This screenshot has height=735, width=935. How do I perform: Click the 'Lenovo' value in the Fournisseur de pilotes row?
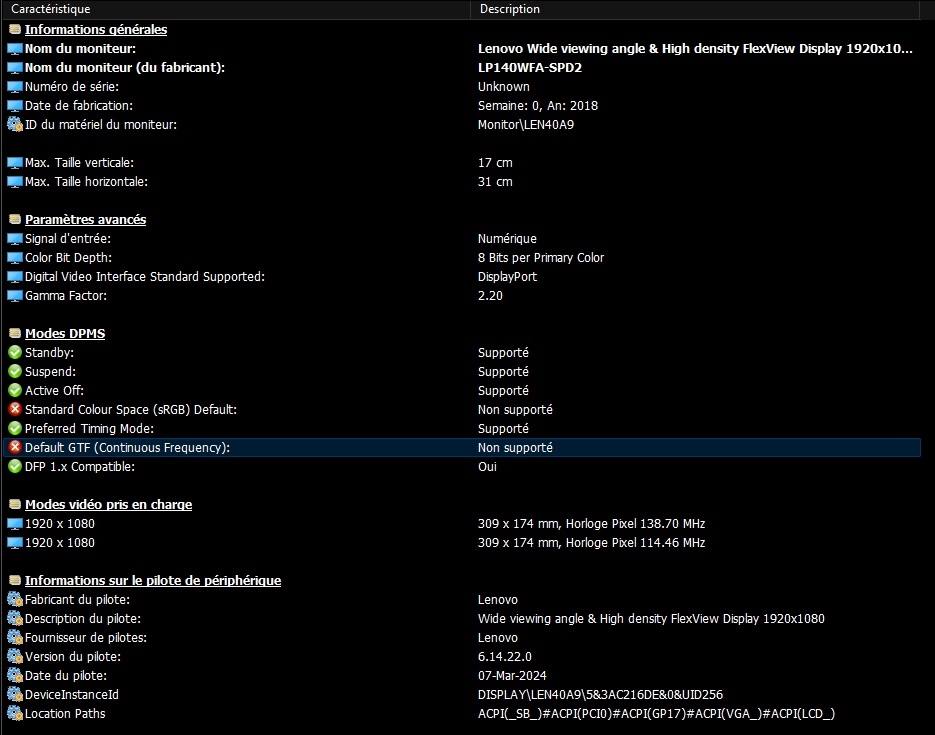coord(498,637)
